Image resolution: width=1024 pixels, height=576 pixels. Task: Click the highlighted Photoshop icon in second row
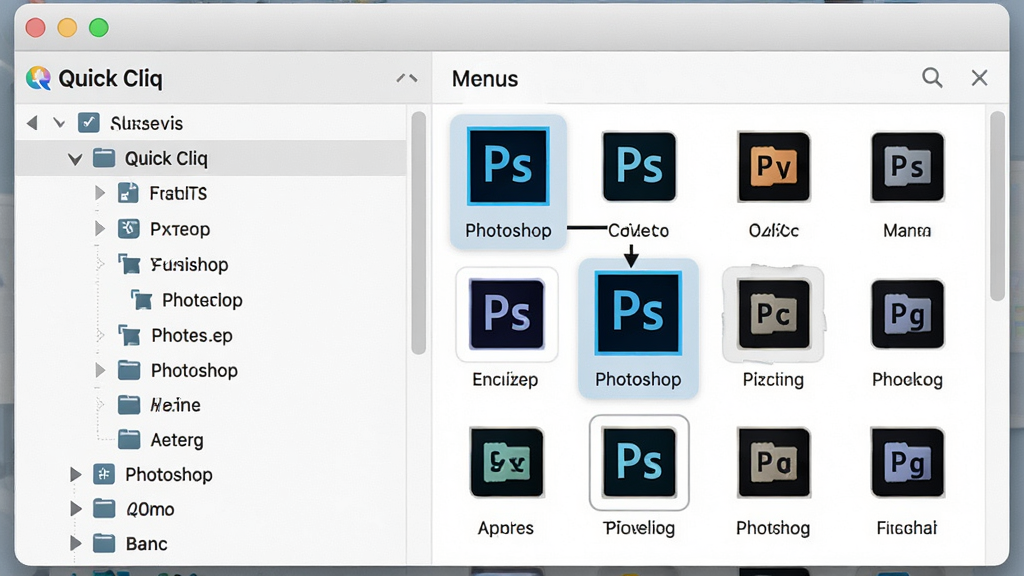pyautogui.click(x=638, y=314)
